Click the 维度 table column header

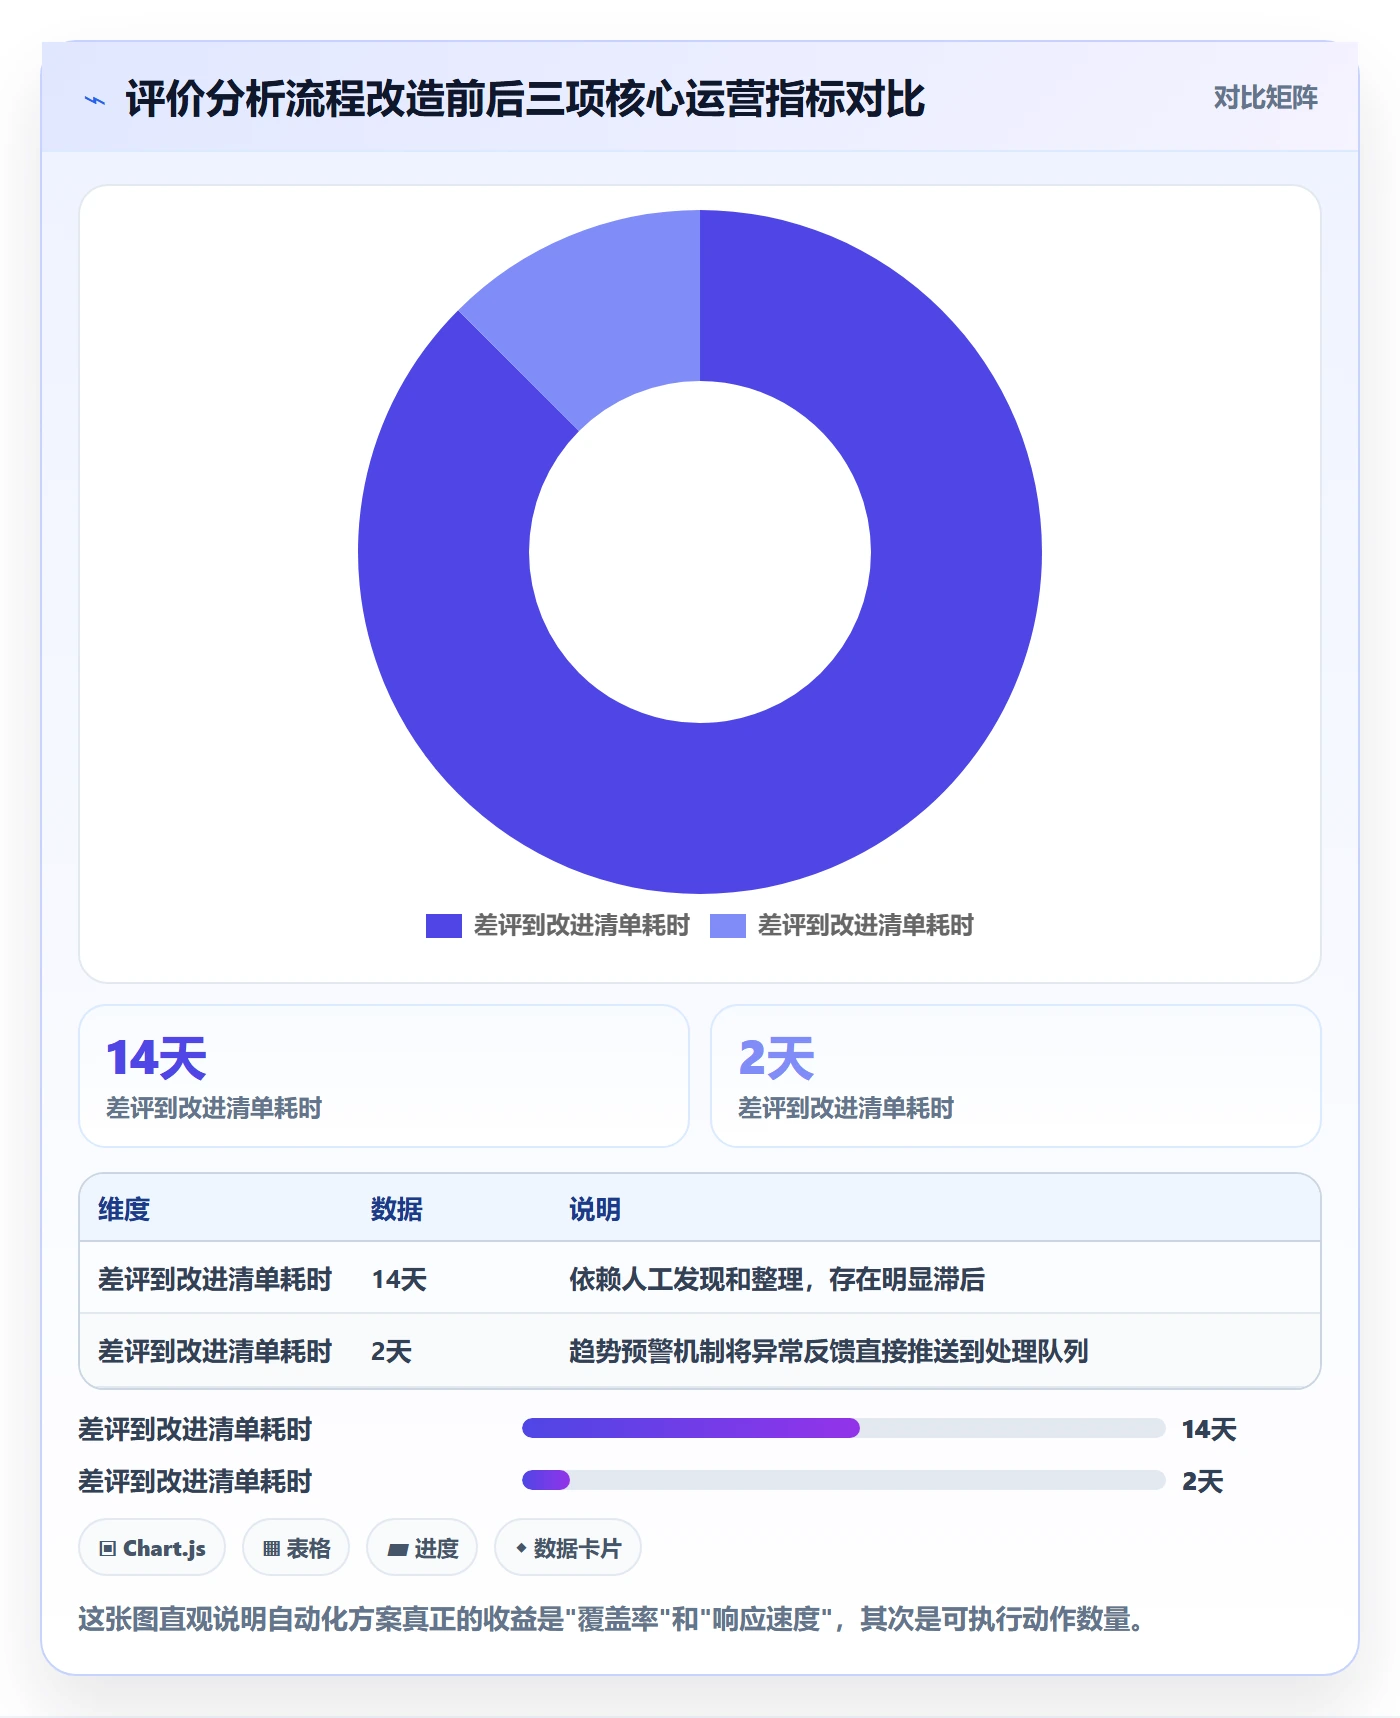[x=124, y=1209]
